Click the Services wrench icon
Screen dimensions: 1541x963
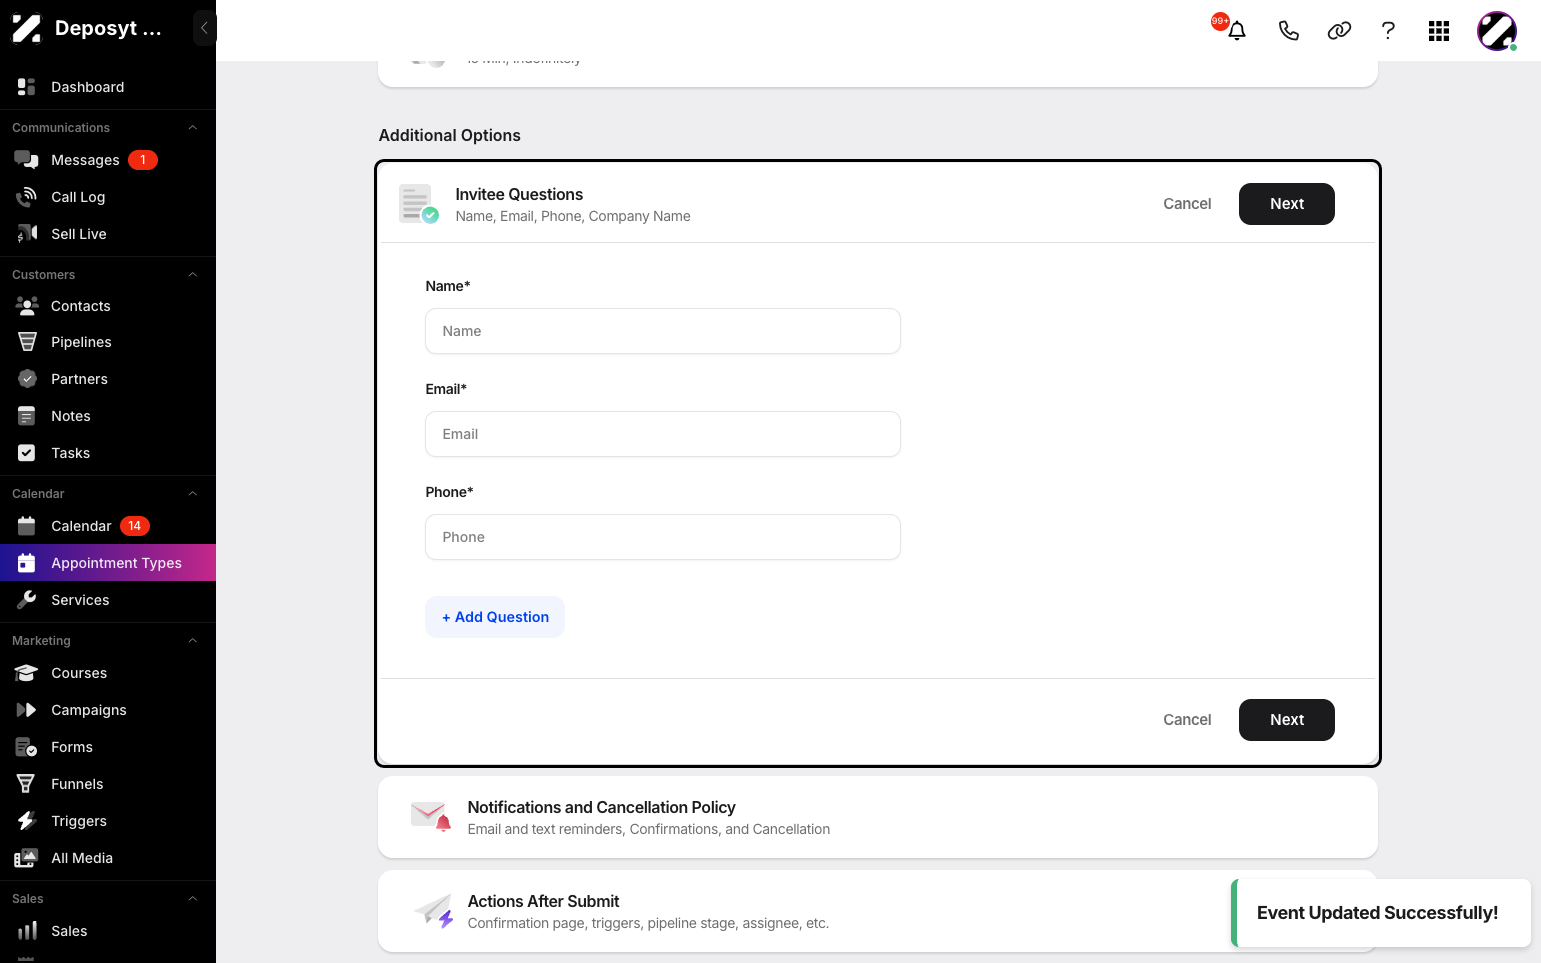[x=27, y=600]
